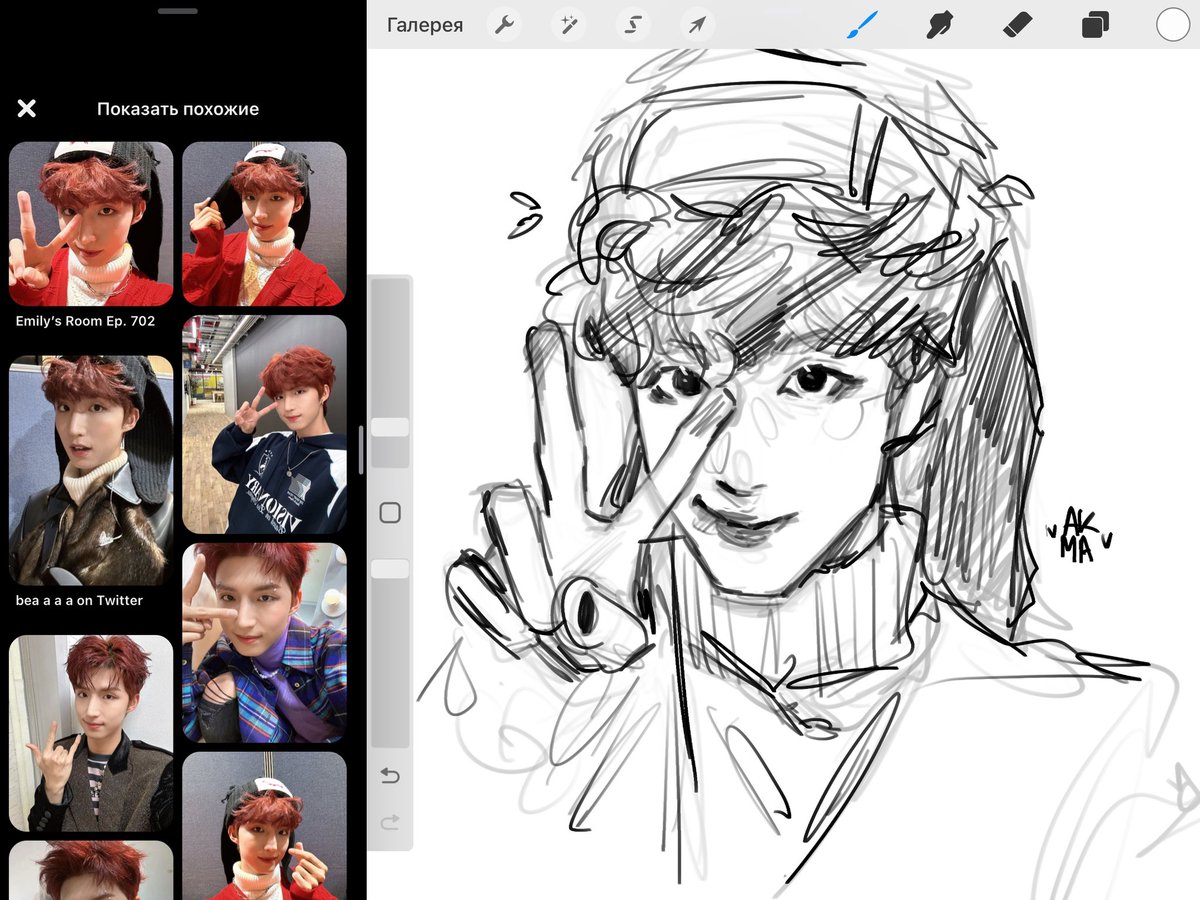Select the Eraser tool

coord(1017,25)
